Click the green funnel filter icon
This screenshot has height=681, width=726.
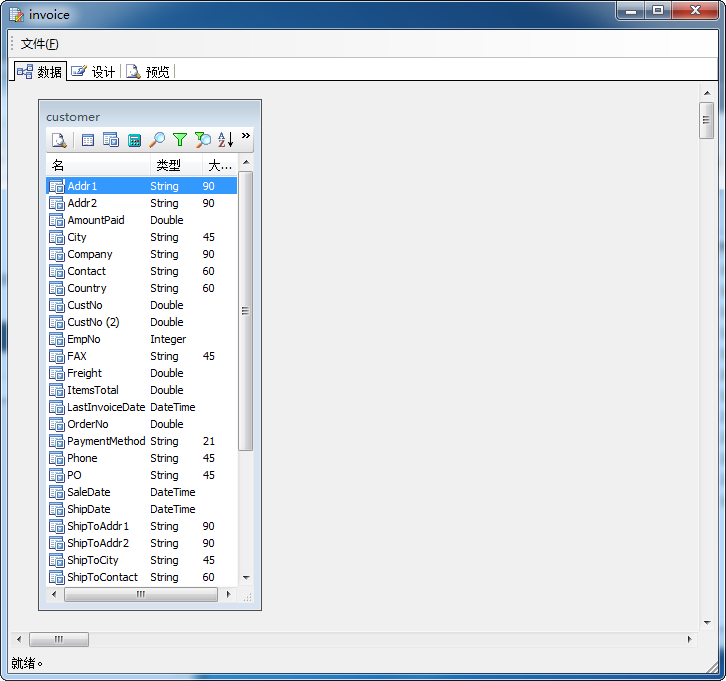point(180,140)
